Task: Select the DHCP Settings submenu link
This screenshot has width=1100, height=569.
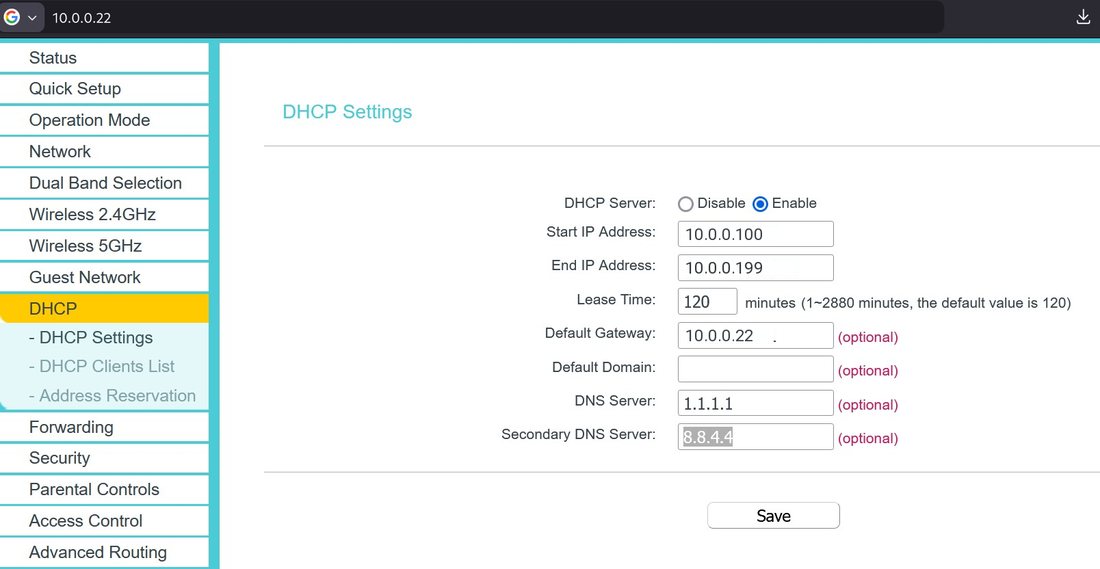Action: point(90,337)
